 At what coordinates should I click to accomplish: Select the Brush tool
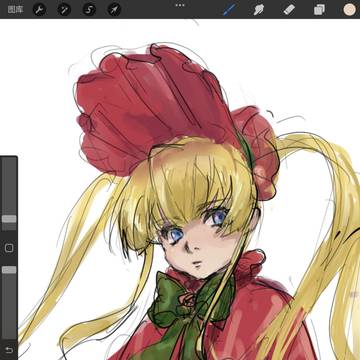tap(229, 10)
